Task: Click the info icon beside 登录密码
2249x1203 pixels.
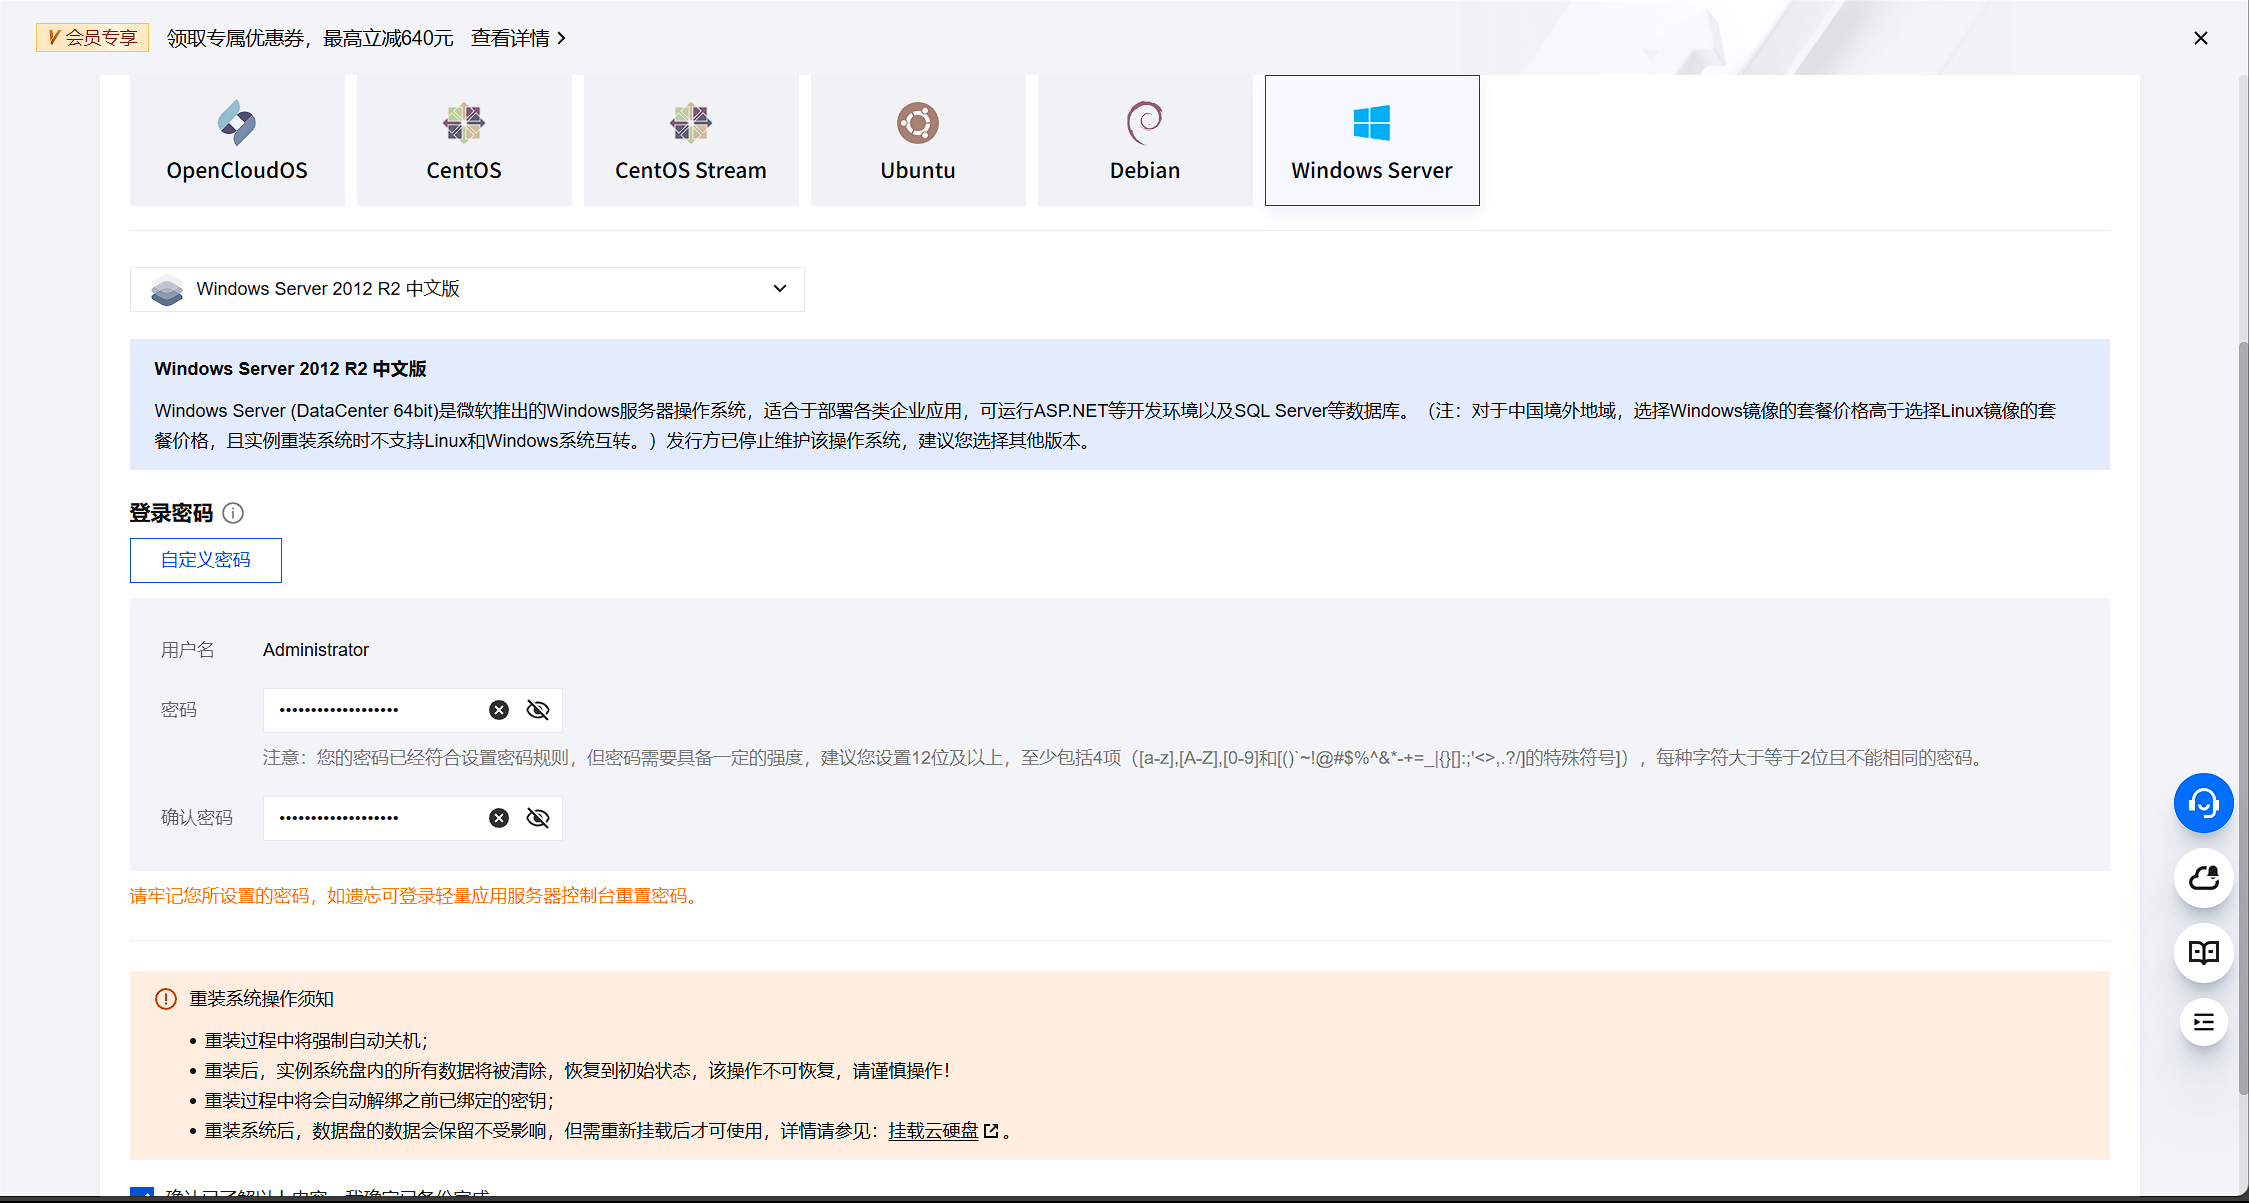Action: click(233, 513)
